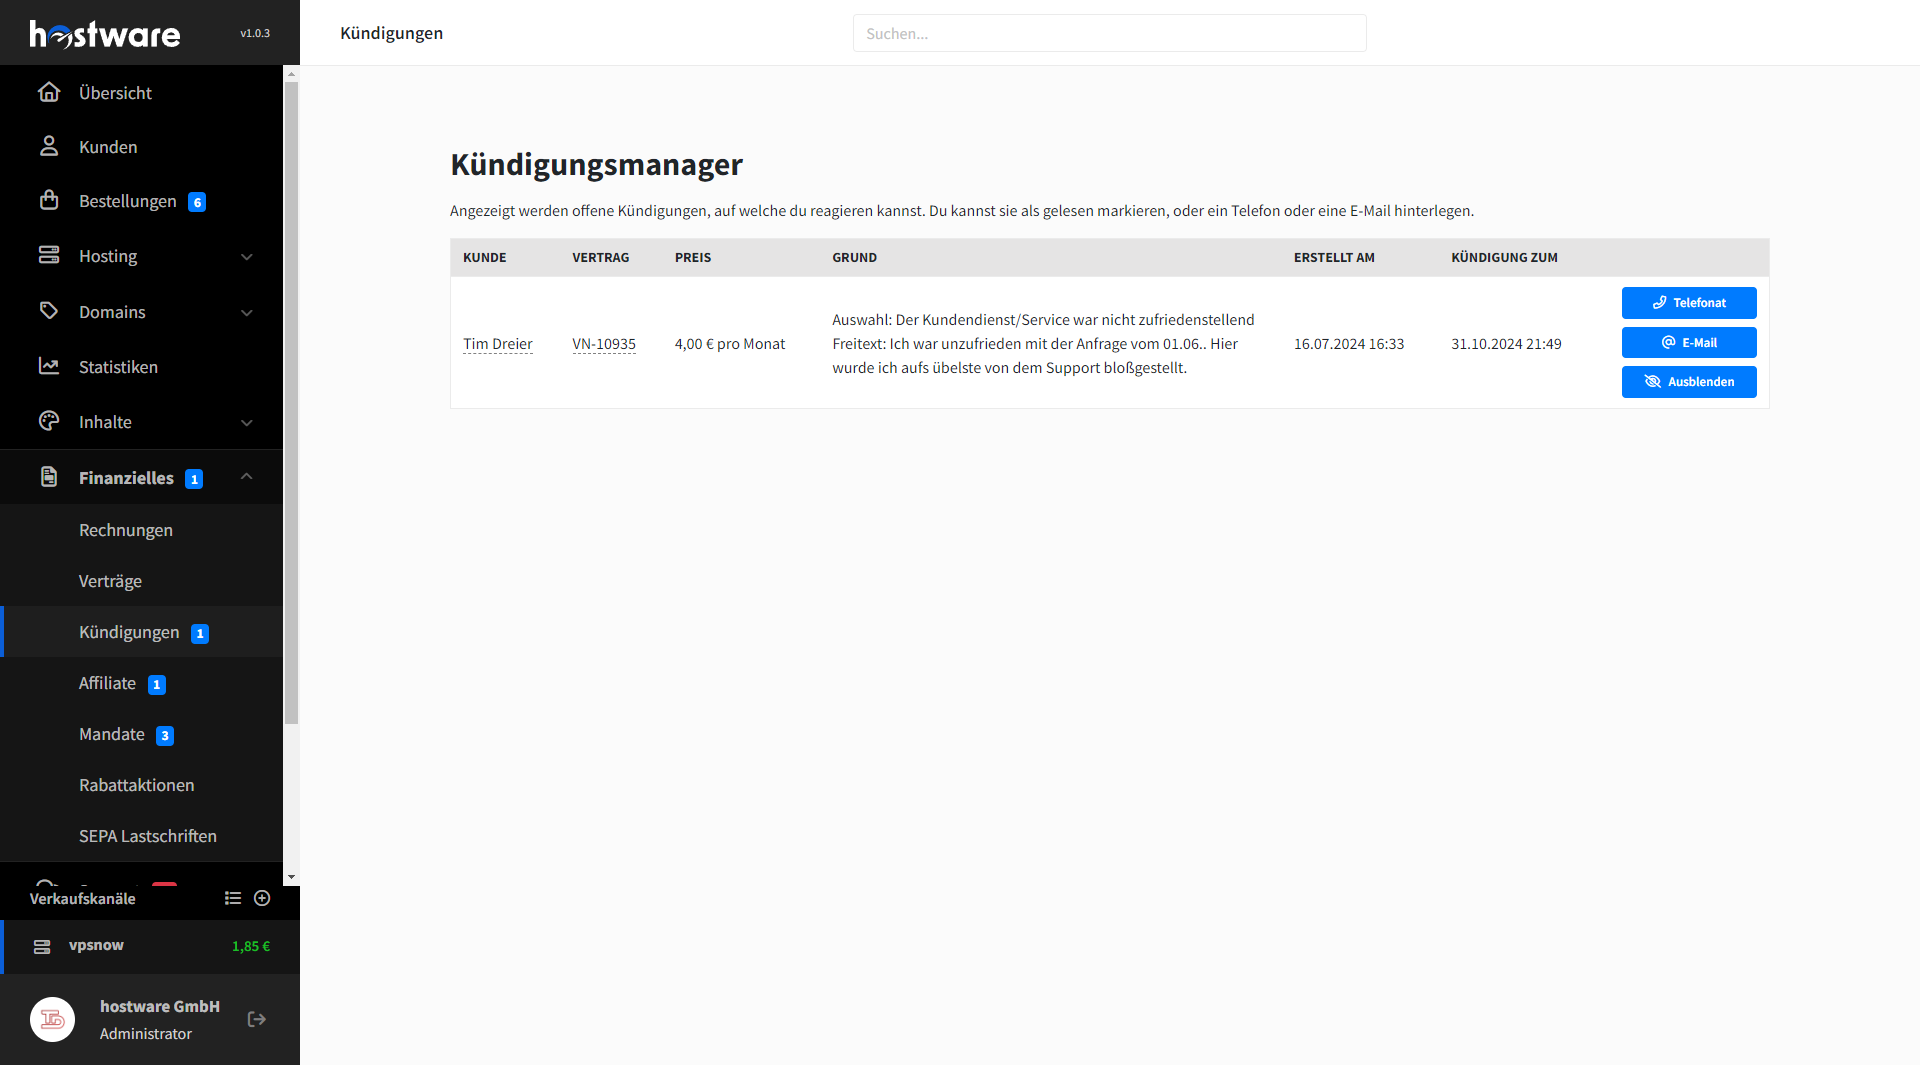Click the Statistiken chart icon

click(49, 367)
